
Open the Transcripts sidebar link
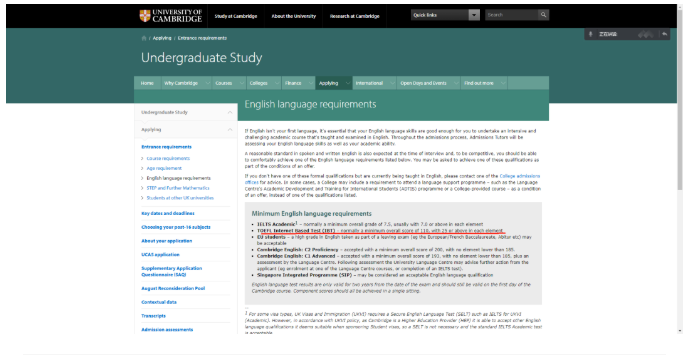[154, 316]
